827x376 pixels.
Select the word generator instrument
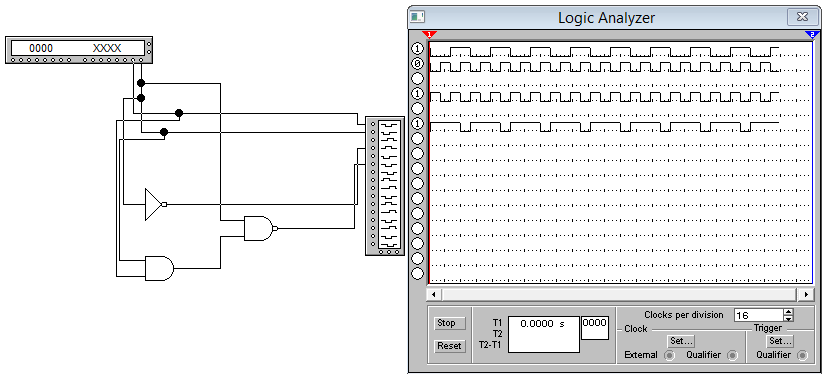pos(79,50)
